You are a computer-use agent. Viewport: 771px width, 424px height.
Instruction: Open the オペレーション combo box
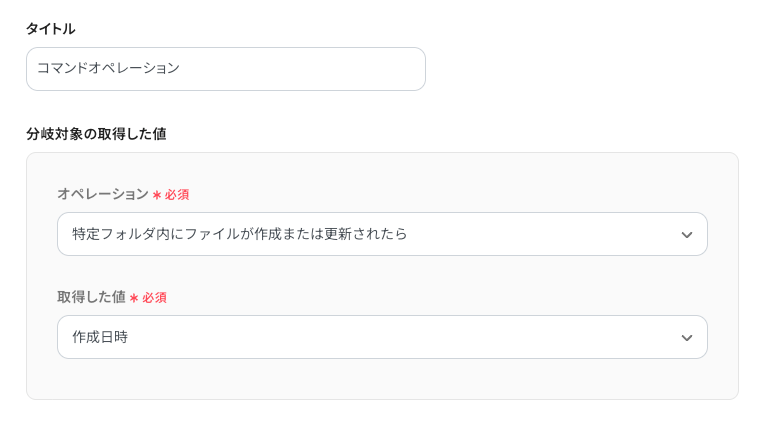pos(382,234)
